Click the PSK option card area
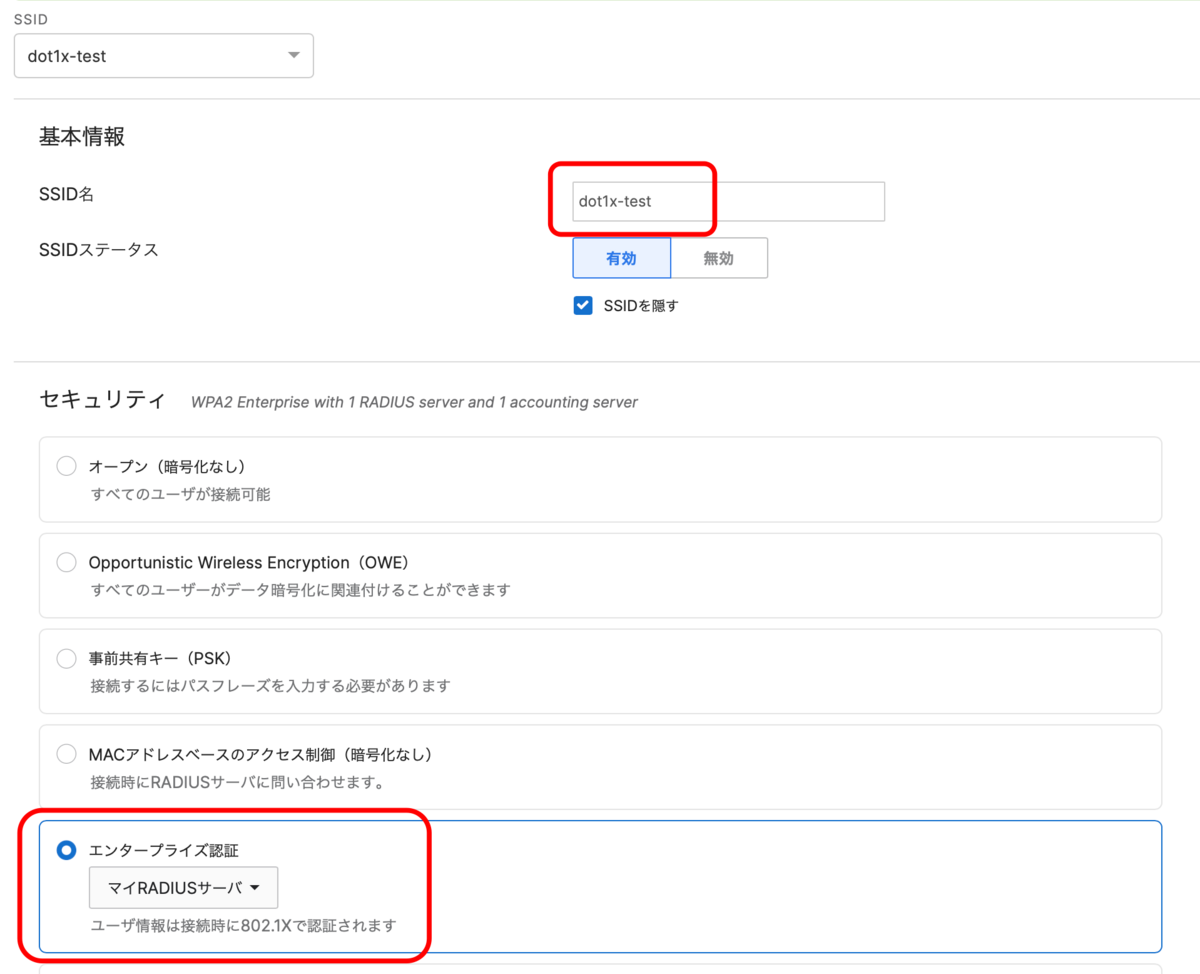 (600, 671)
